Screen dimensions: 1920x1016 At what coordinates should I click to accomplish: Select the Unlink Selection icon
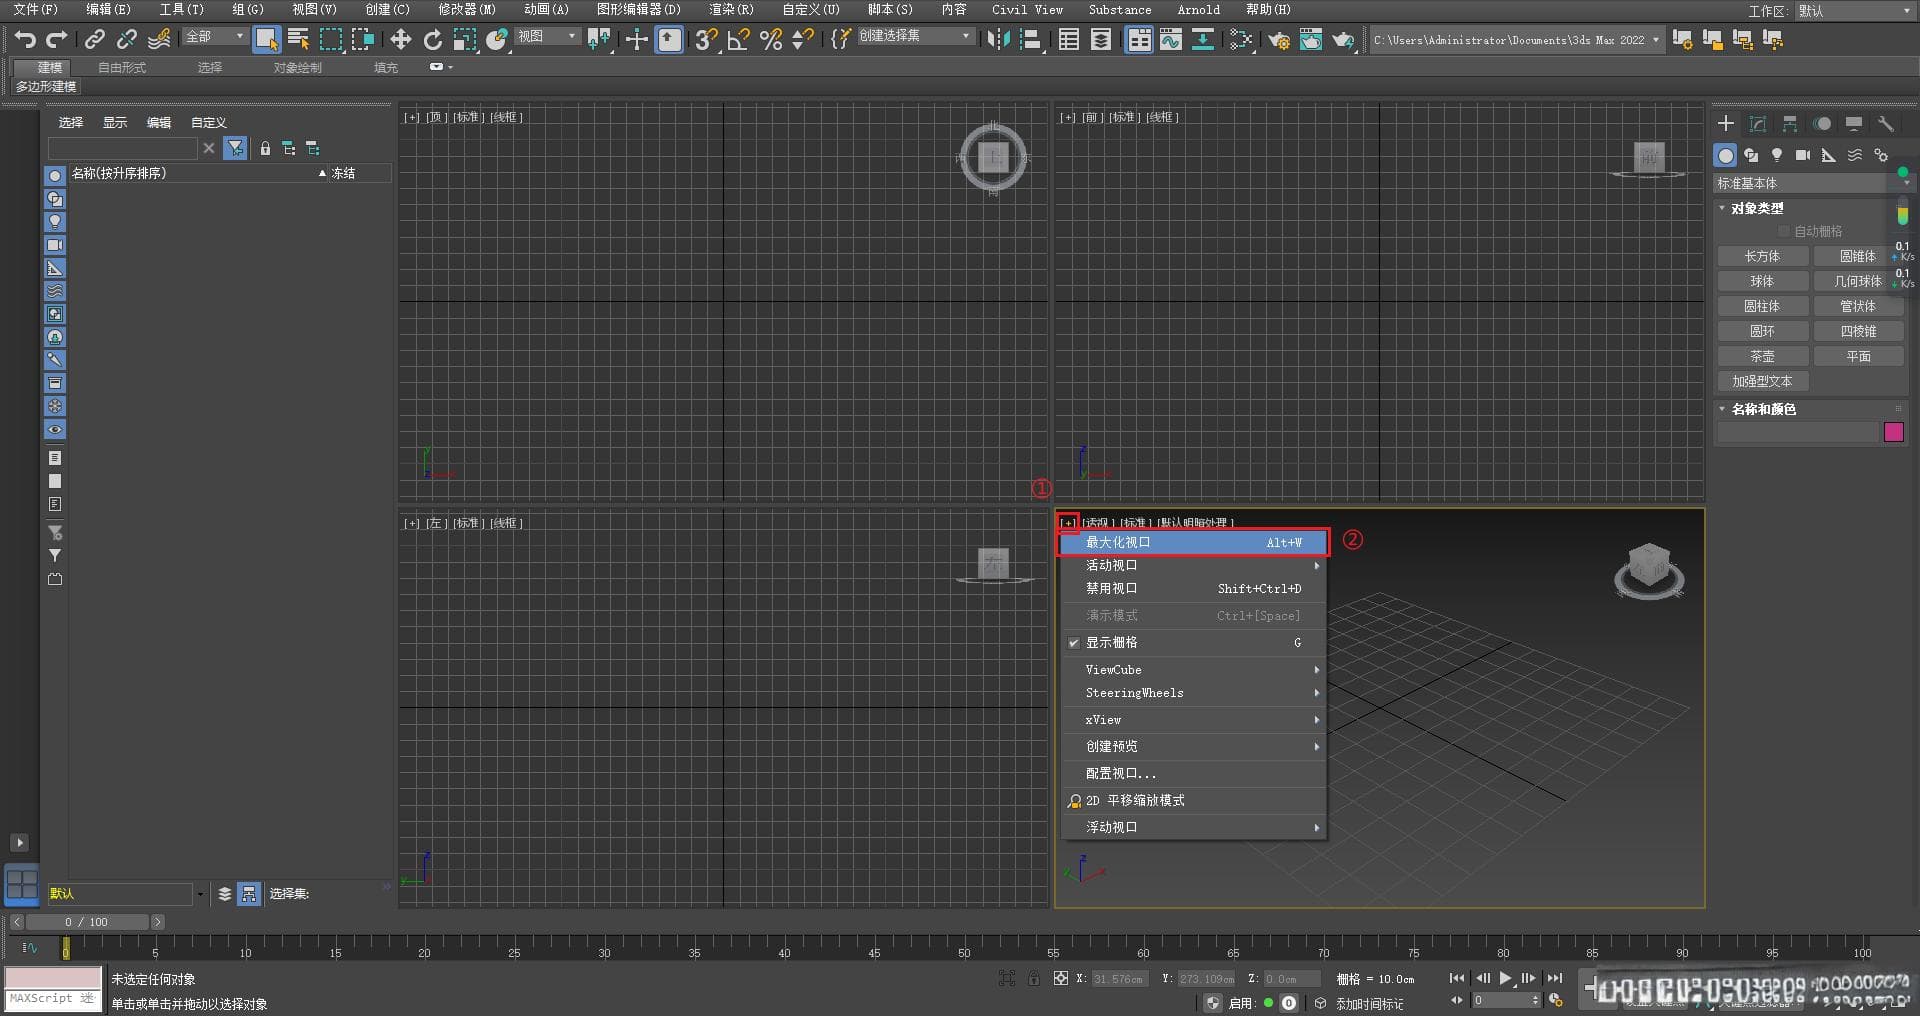tap(127, 39)
